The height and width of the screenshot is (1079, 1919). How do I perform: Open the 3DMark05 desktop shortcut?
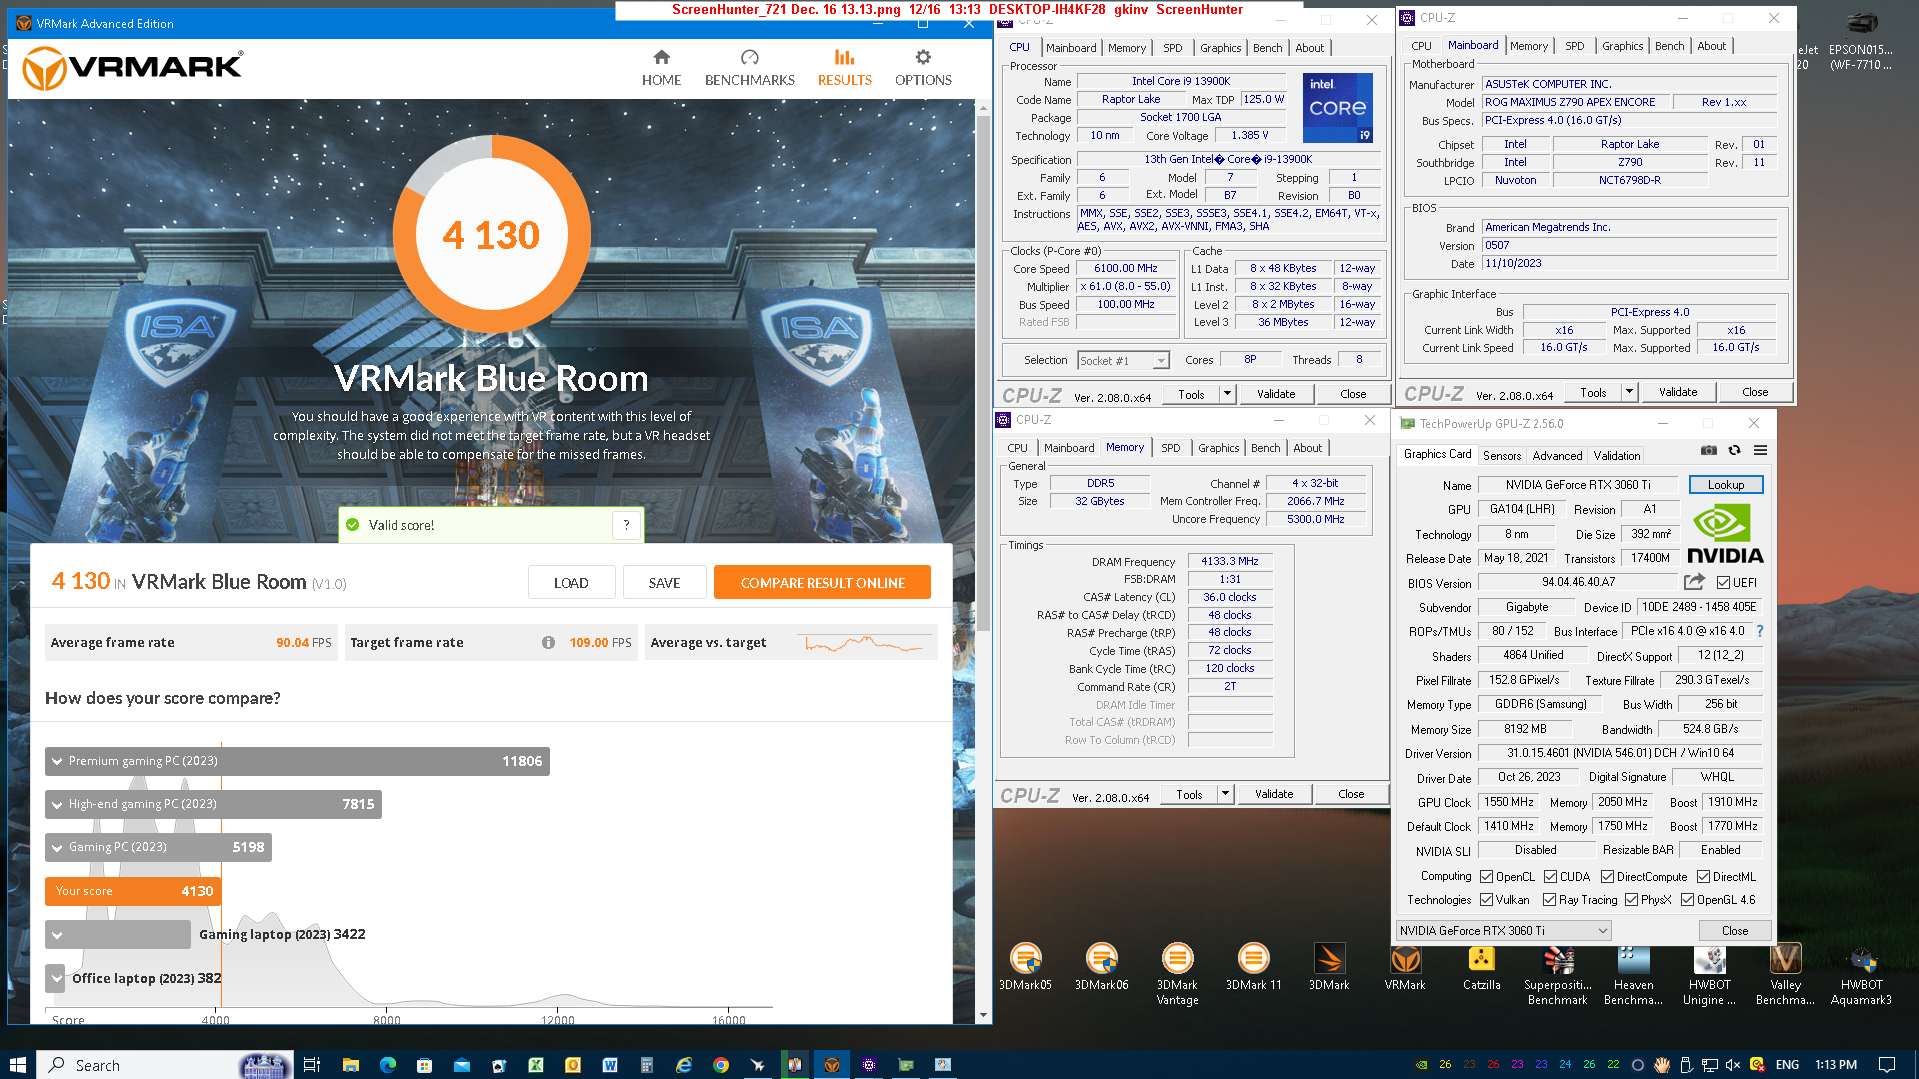(1025, 967)
